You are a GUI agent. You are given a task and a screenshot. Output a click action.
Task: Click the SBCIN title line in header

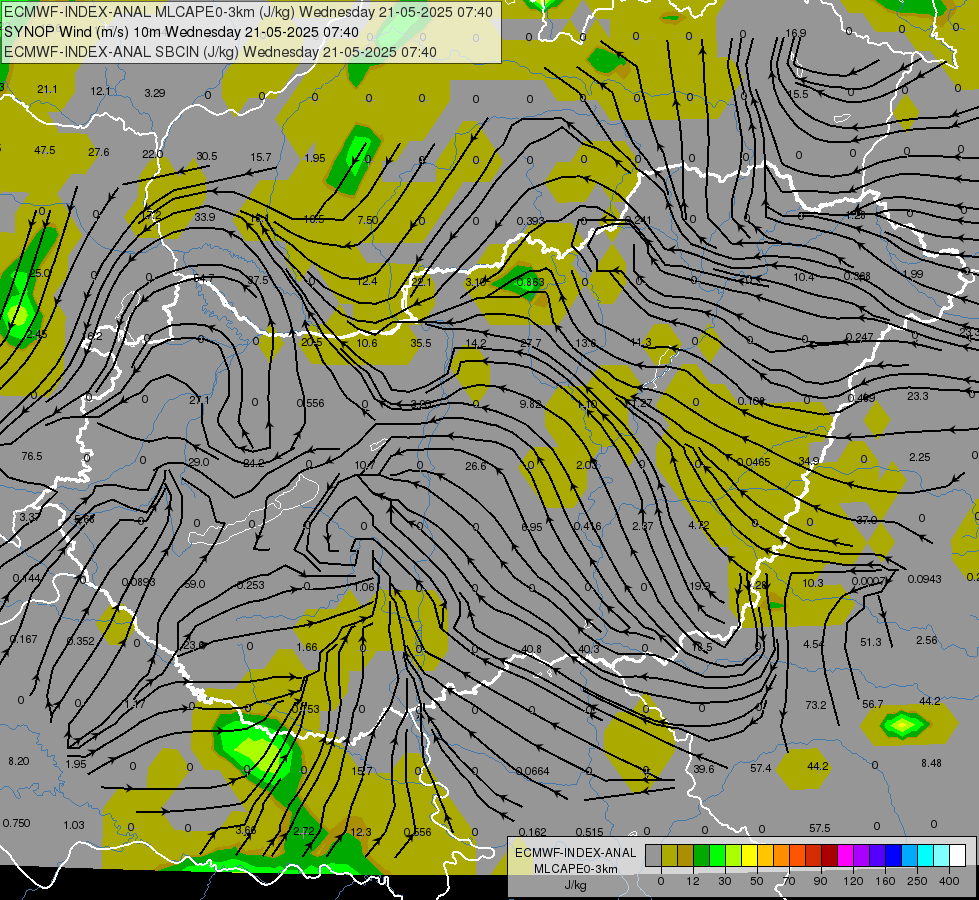[x=220, y=52]
